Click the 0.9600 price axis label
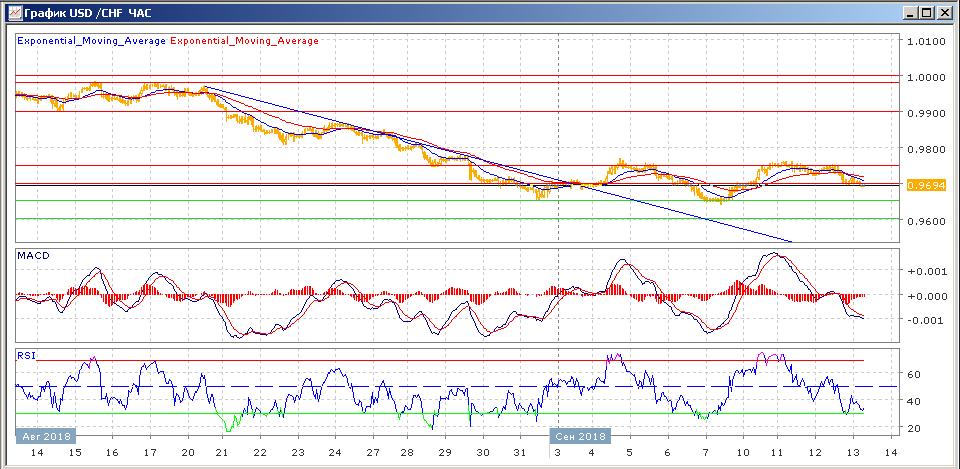Image resolution: width=960 pixels, height=469 pixels. point(924,221)
